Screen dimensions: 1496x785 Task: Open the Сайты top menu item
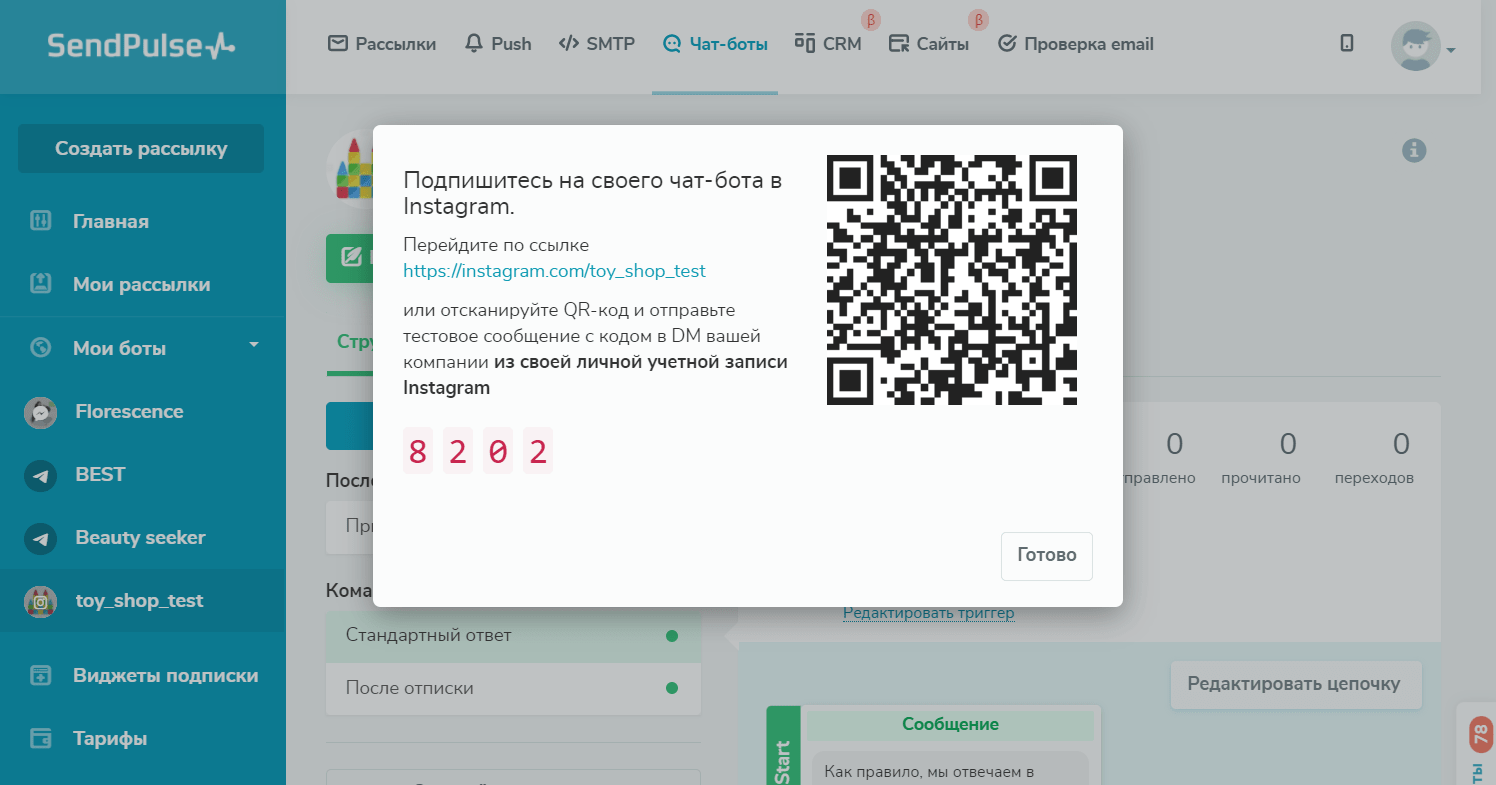929,44
